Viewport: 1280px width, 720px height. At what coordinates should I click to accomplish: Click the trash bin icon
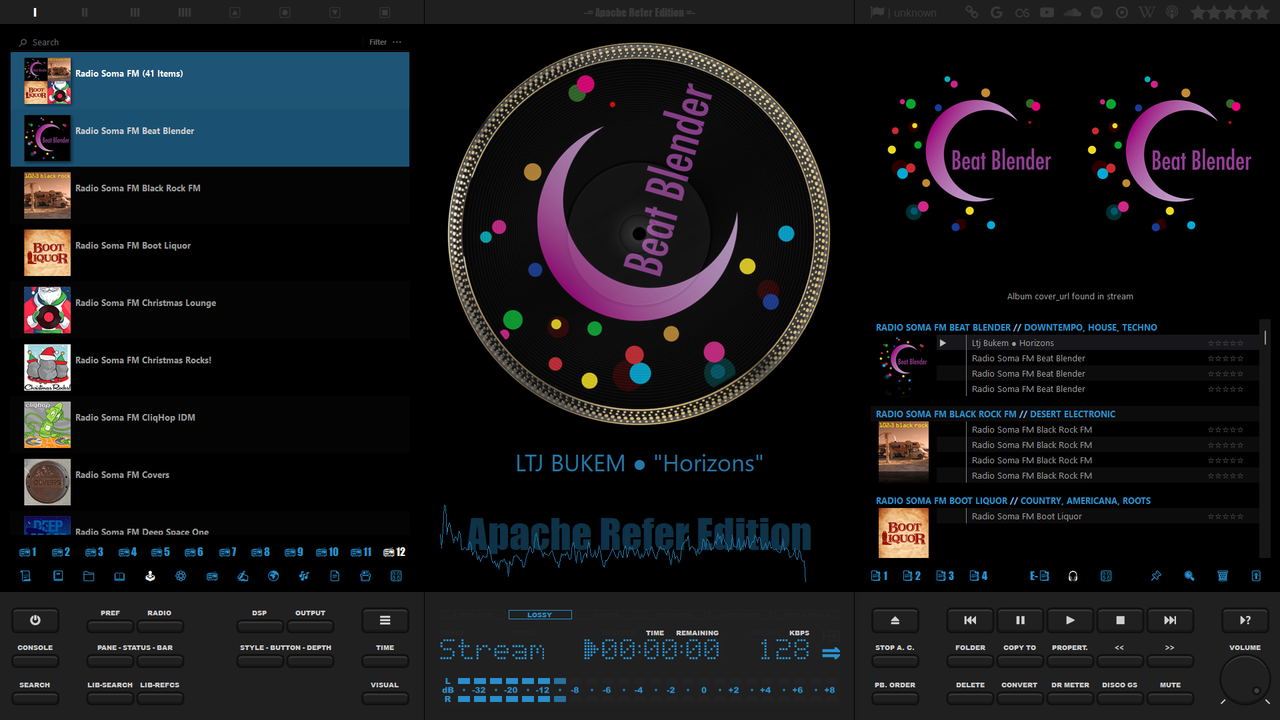click(1222, 576)
